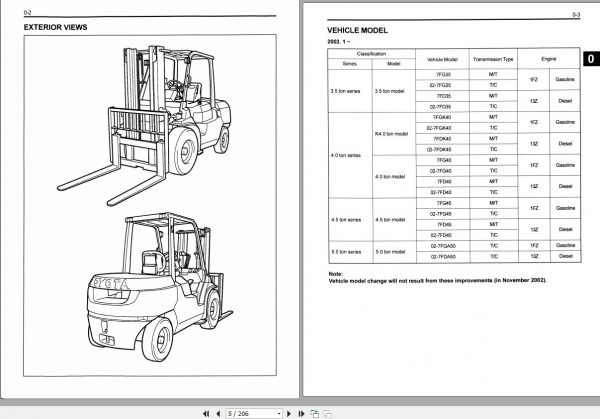The image size is (600, 419).
Task: Click the 7FDK40 vehicle model cell
Action: point(443,139)
